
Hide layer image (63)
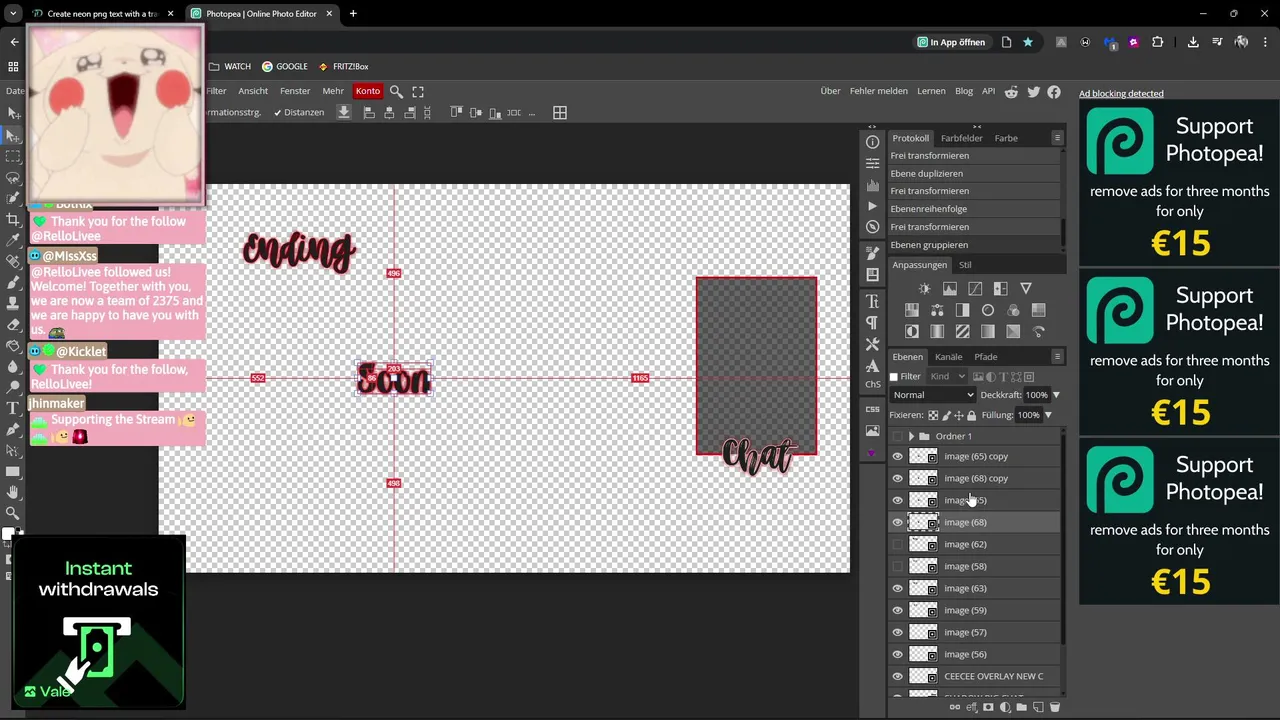(897, 588)
